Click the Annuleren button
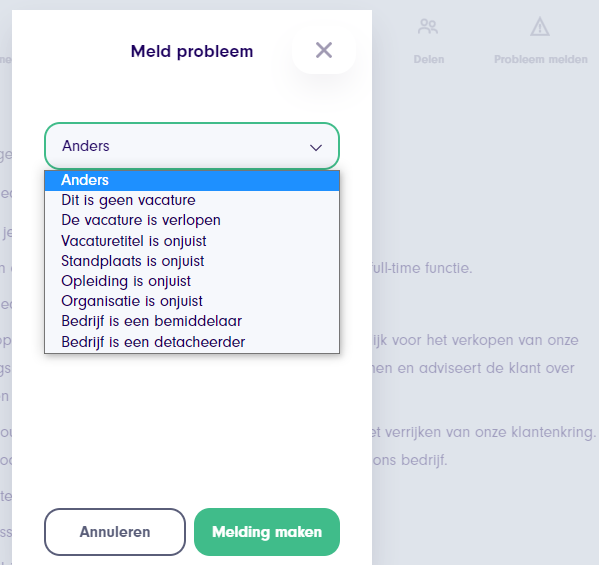Viewport: 599px width, 565px height. (115, 532)
